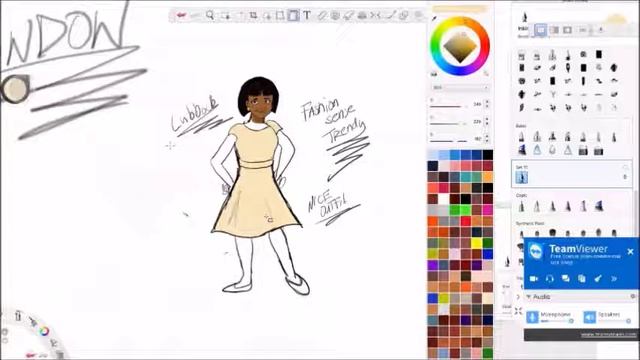640x360 pixels.
Task: Open the teamviewer.com link
Action: point(608,335)
